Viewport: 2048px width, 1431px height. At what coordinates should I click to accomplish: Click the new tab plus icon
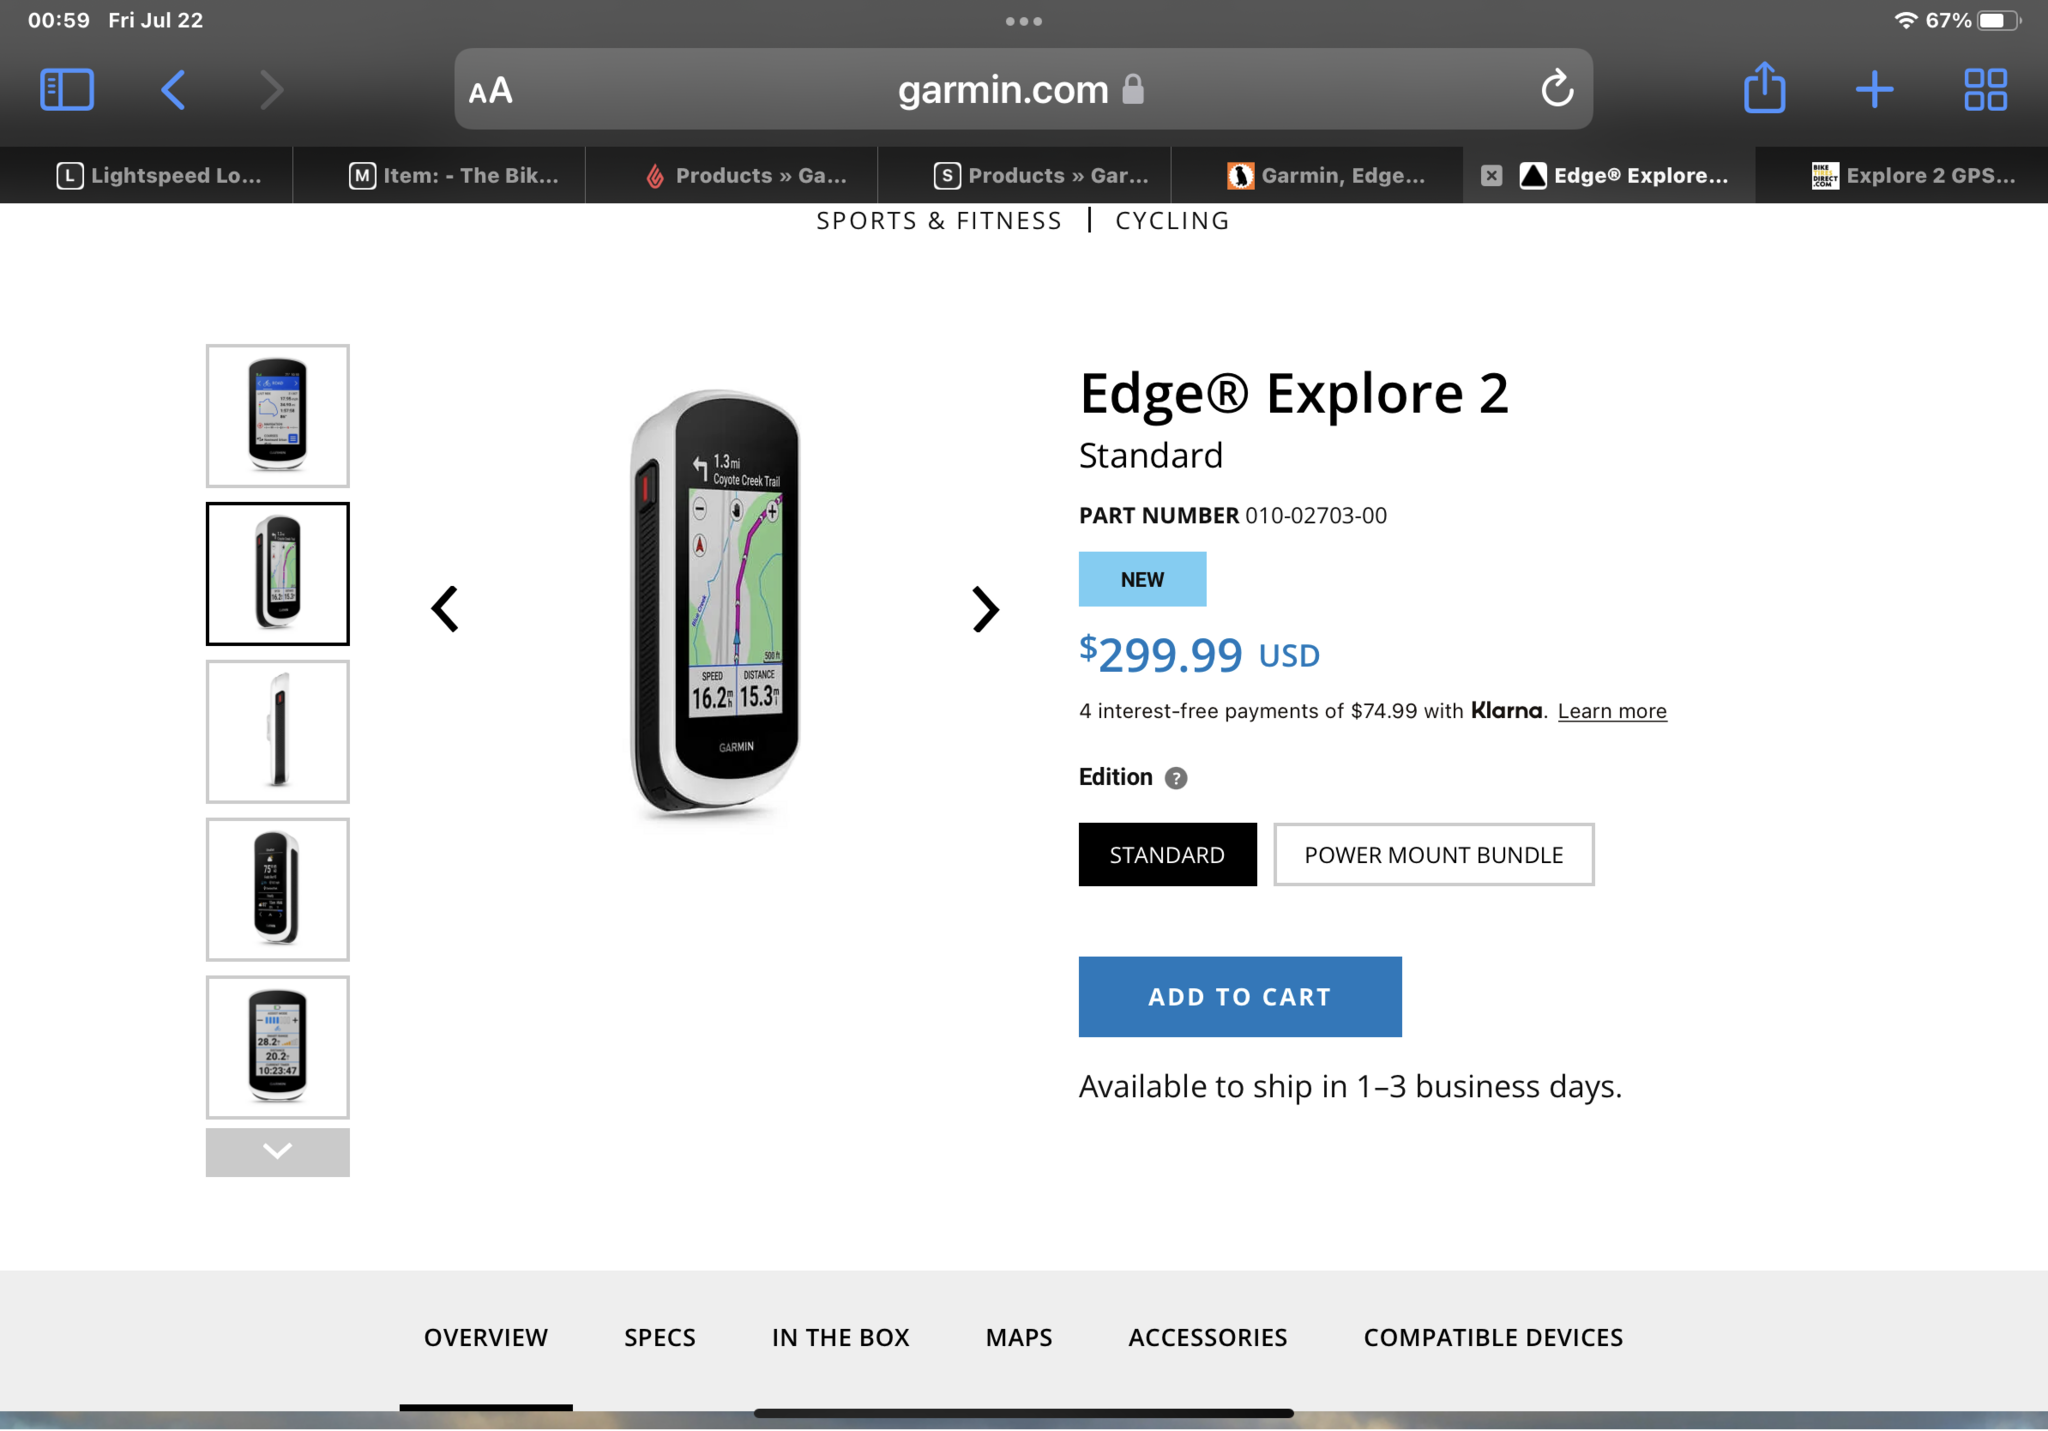tap(1869, 89)
